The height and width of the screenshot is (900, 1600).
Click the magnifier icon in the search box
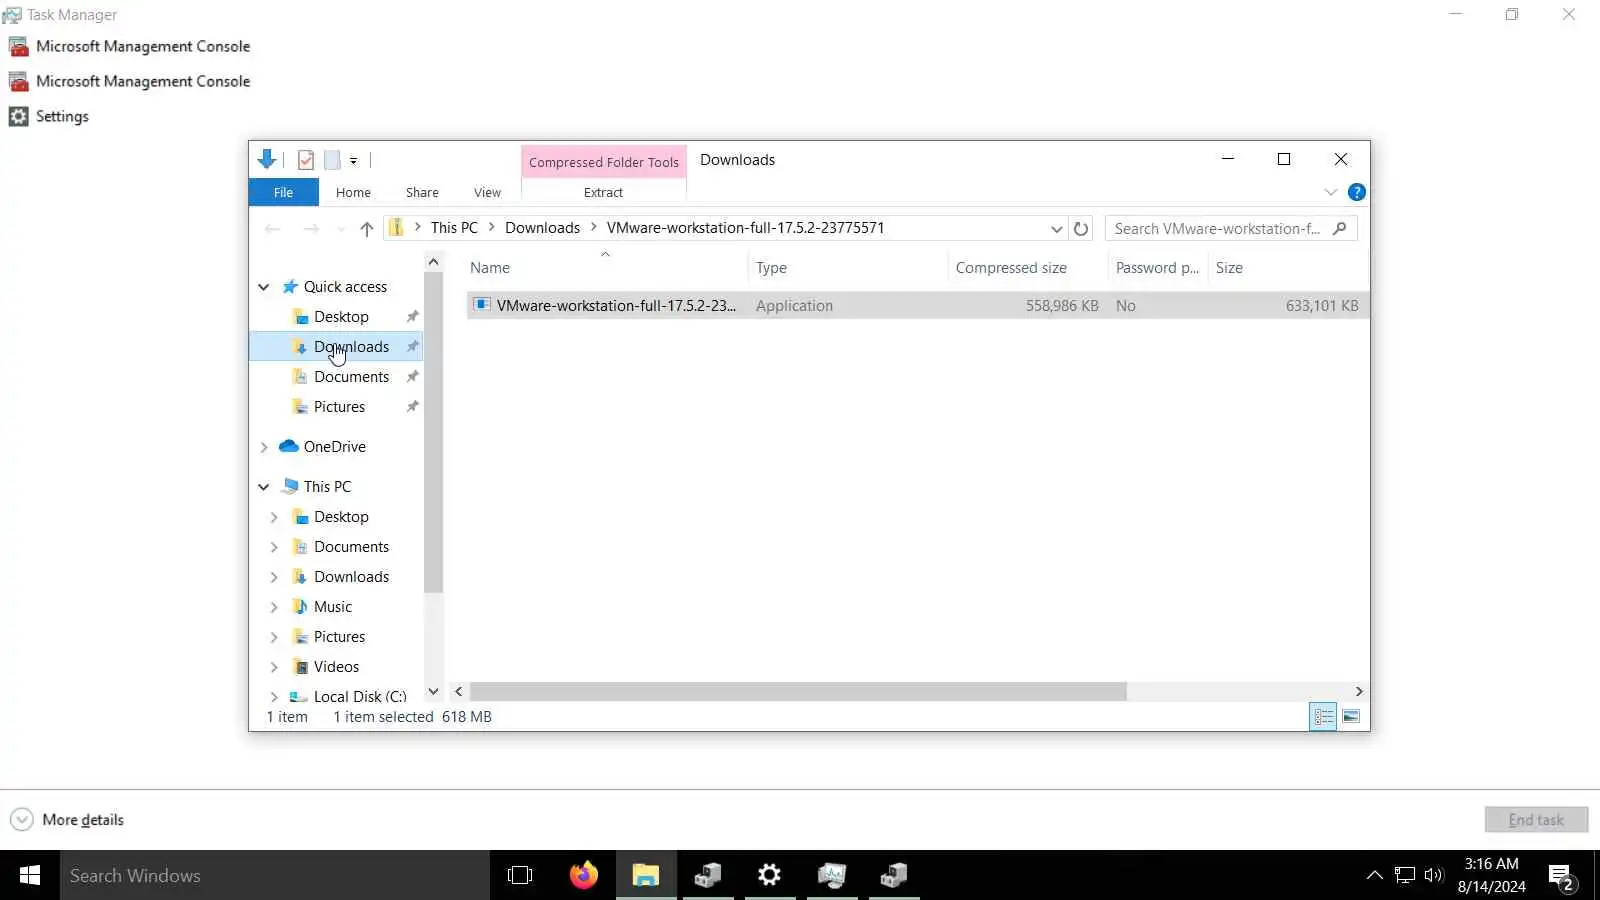tap(1340, 228)
